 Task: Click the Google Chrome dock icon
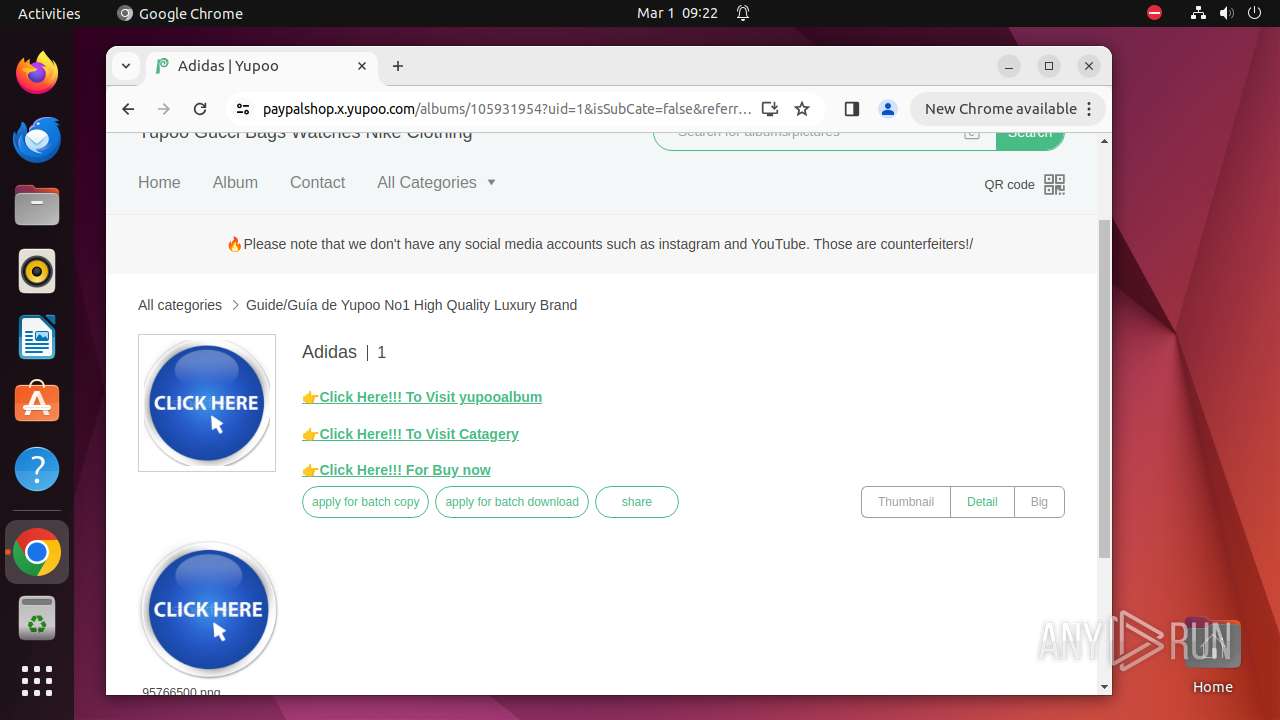pos(37,552)
